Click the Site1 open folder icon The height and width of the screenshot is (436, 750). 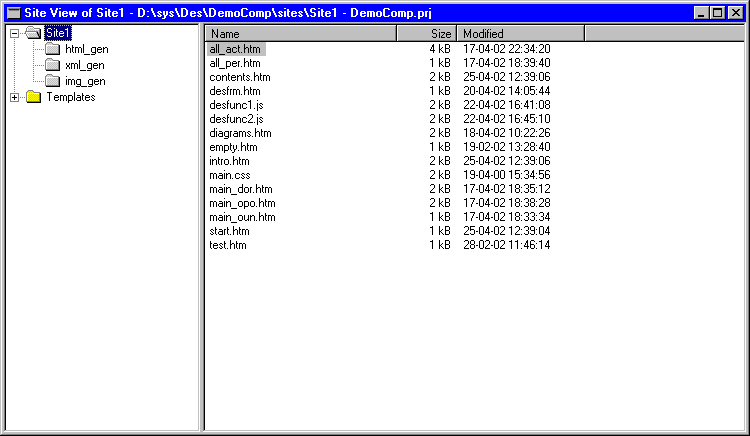point(33,33)
